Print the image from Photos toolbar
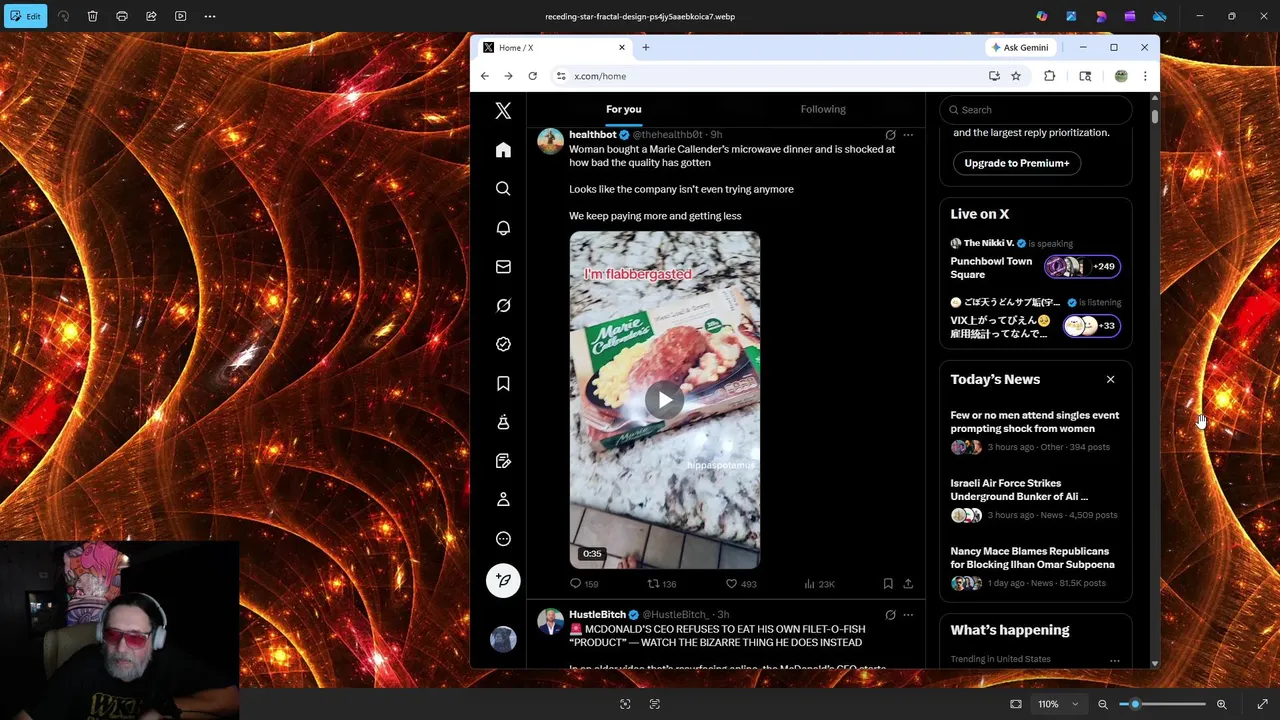This screenshot has width=1280, height=720. click(122, 16)
